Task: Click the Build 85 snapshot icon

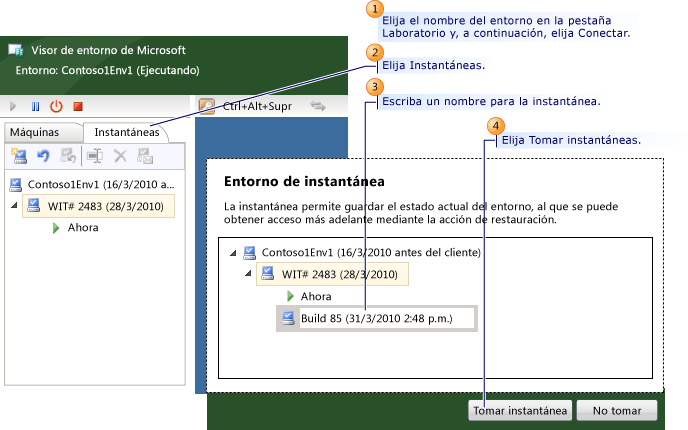Action: (x=288, y=318)
